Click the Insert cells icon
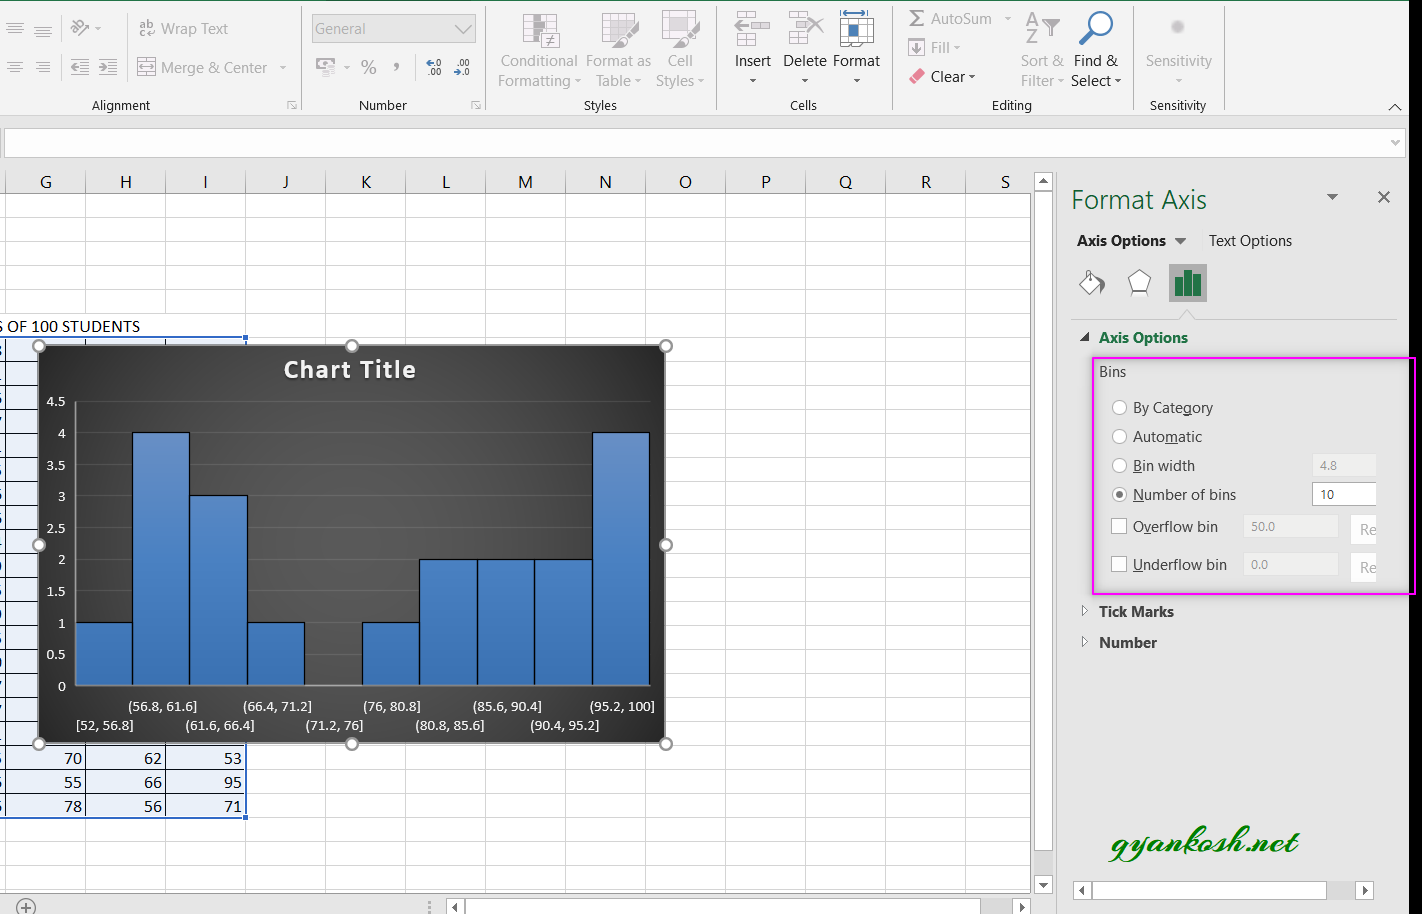This screenshot has height=914, width=1422. (x=753, y=29)
